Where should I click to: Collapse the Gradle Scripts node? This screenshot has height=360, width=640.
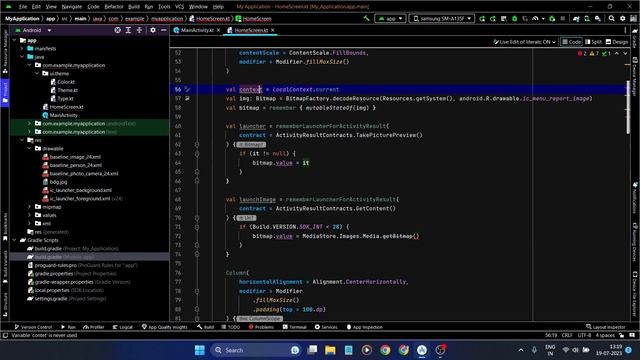[x=15, y=240]
